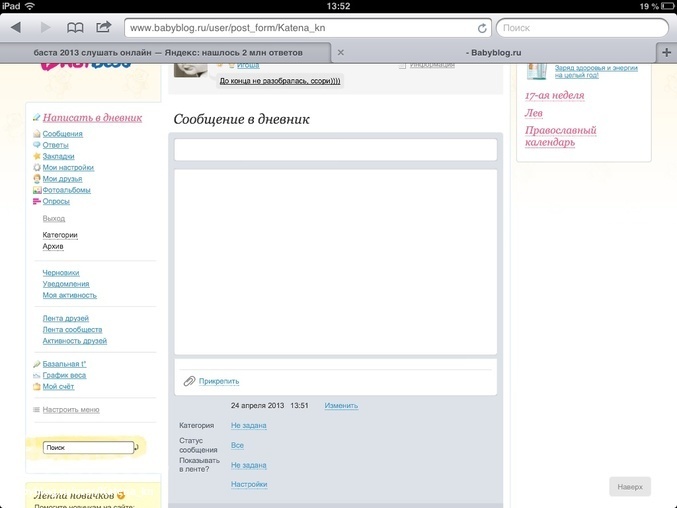Image resolution: width=677 pixels, height=508 pixels.
Task: Click the pencil icon beside Написать в дневник
Action: [36, 118]
